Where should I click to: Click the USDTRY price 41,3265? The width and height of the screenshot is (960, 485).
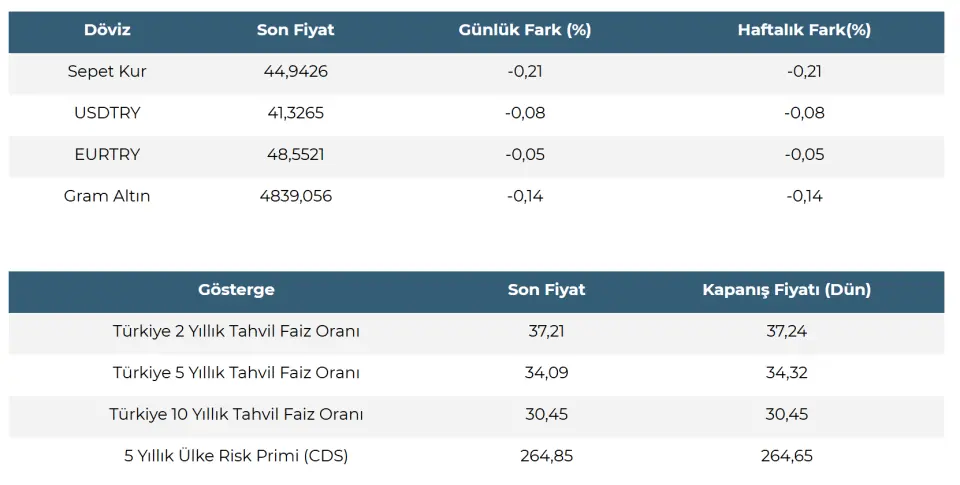[x=296, y=113]
